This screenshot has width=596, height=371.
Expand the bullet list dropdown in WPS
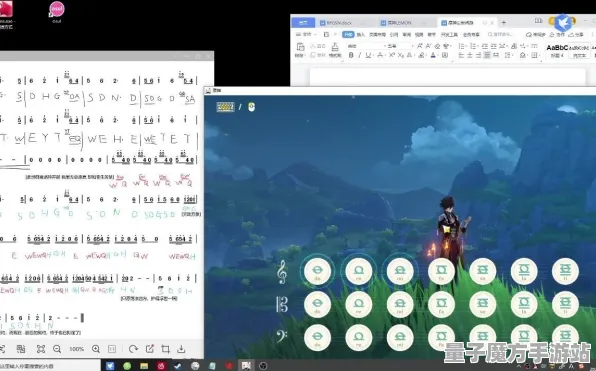tap(466, 46)
